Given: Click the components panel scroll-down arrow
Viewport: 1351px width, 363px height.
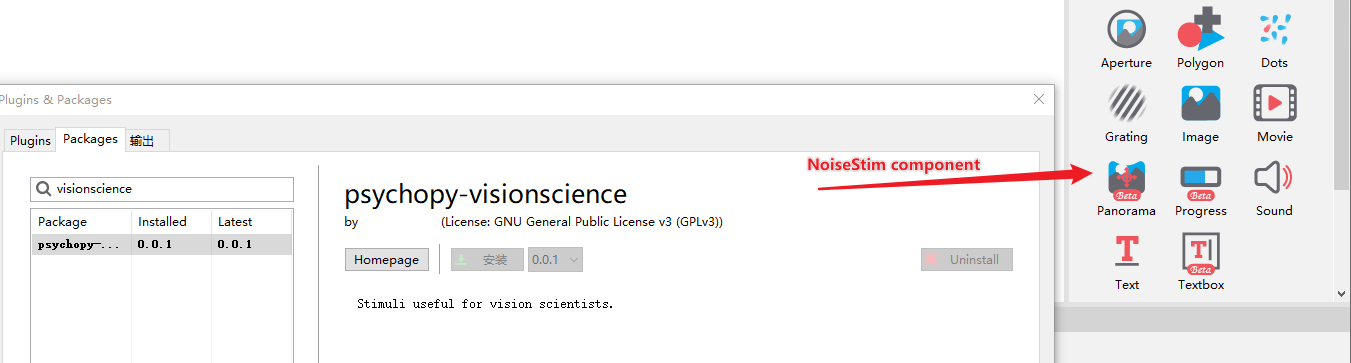Looking at the screenshot, I should 1341,294.
